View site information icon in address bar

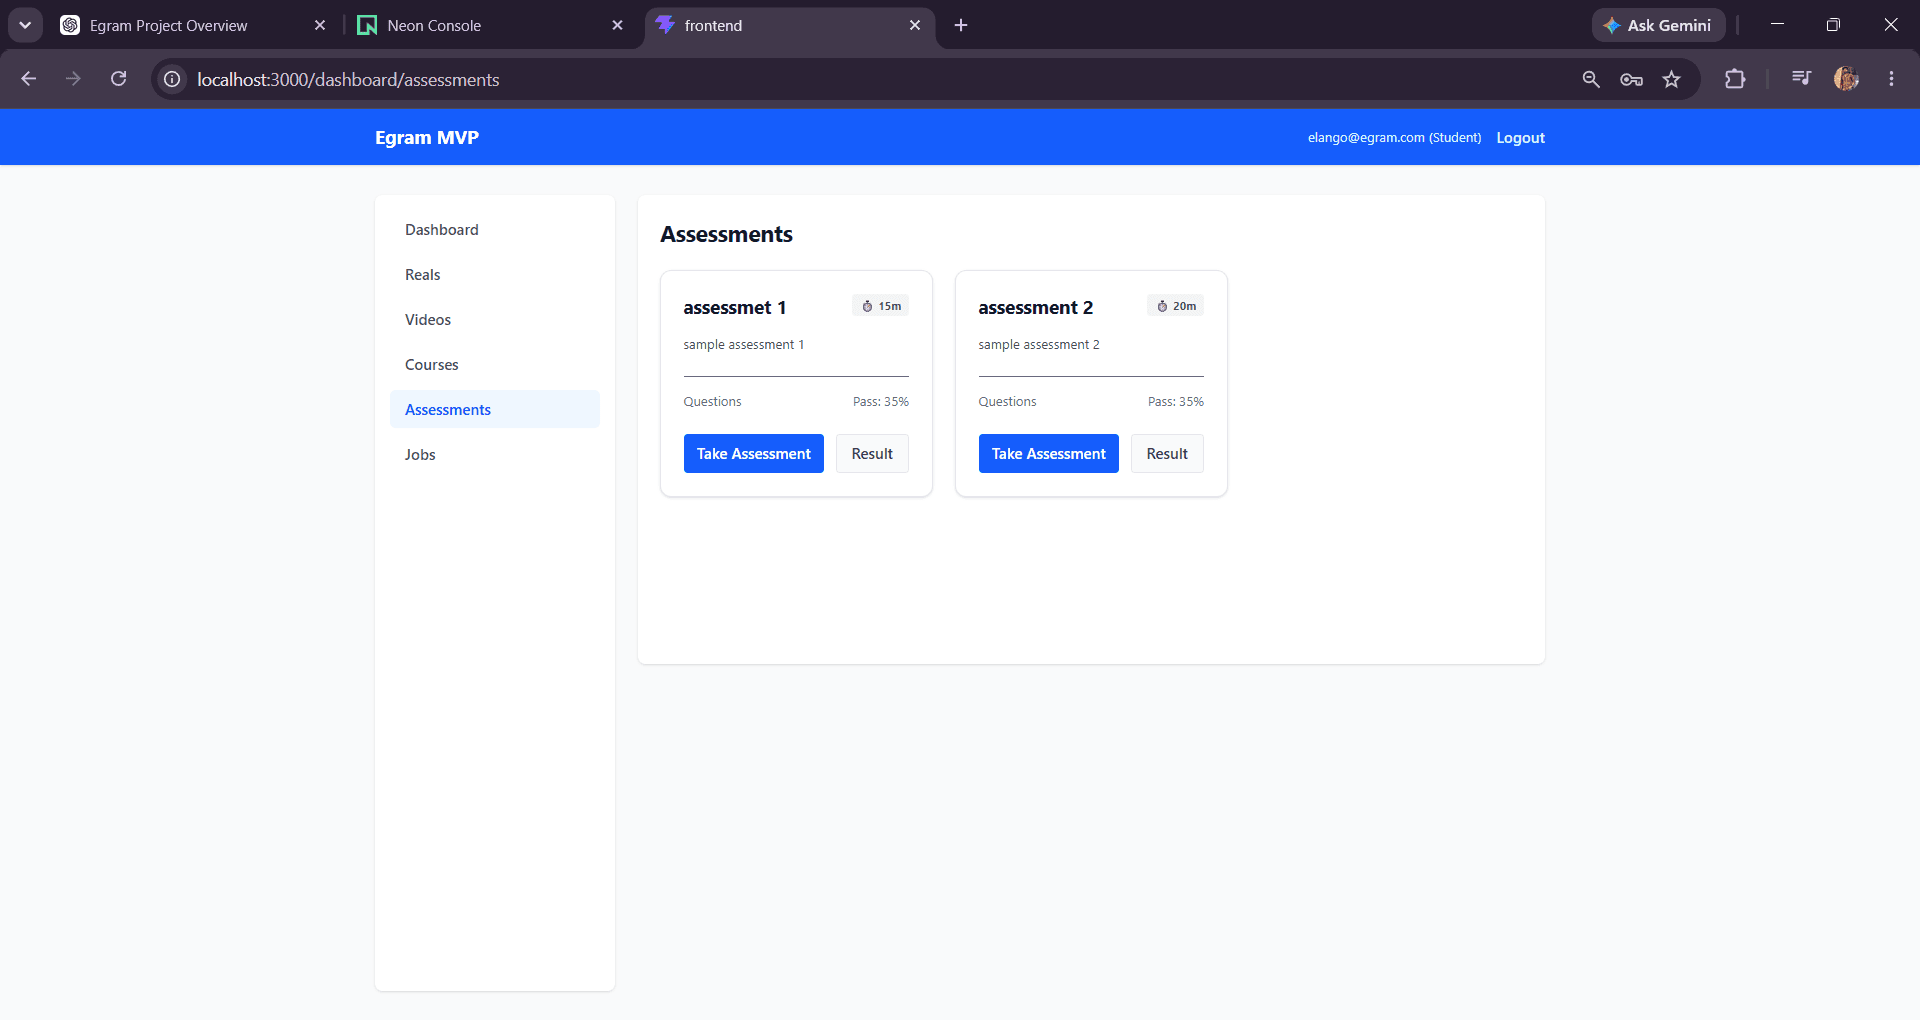coord(172,79)
